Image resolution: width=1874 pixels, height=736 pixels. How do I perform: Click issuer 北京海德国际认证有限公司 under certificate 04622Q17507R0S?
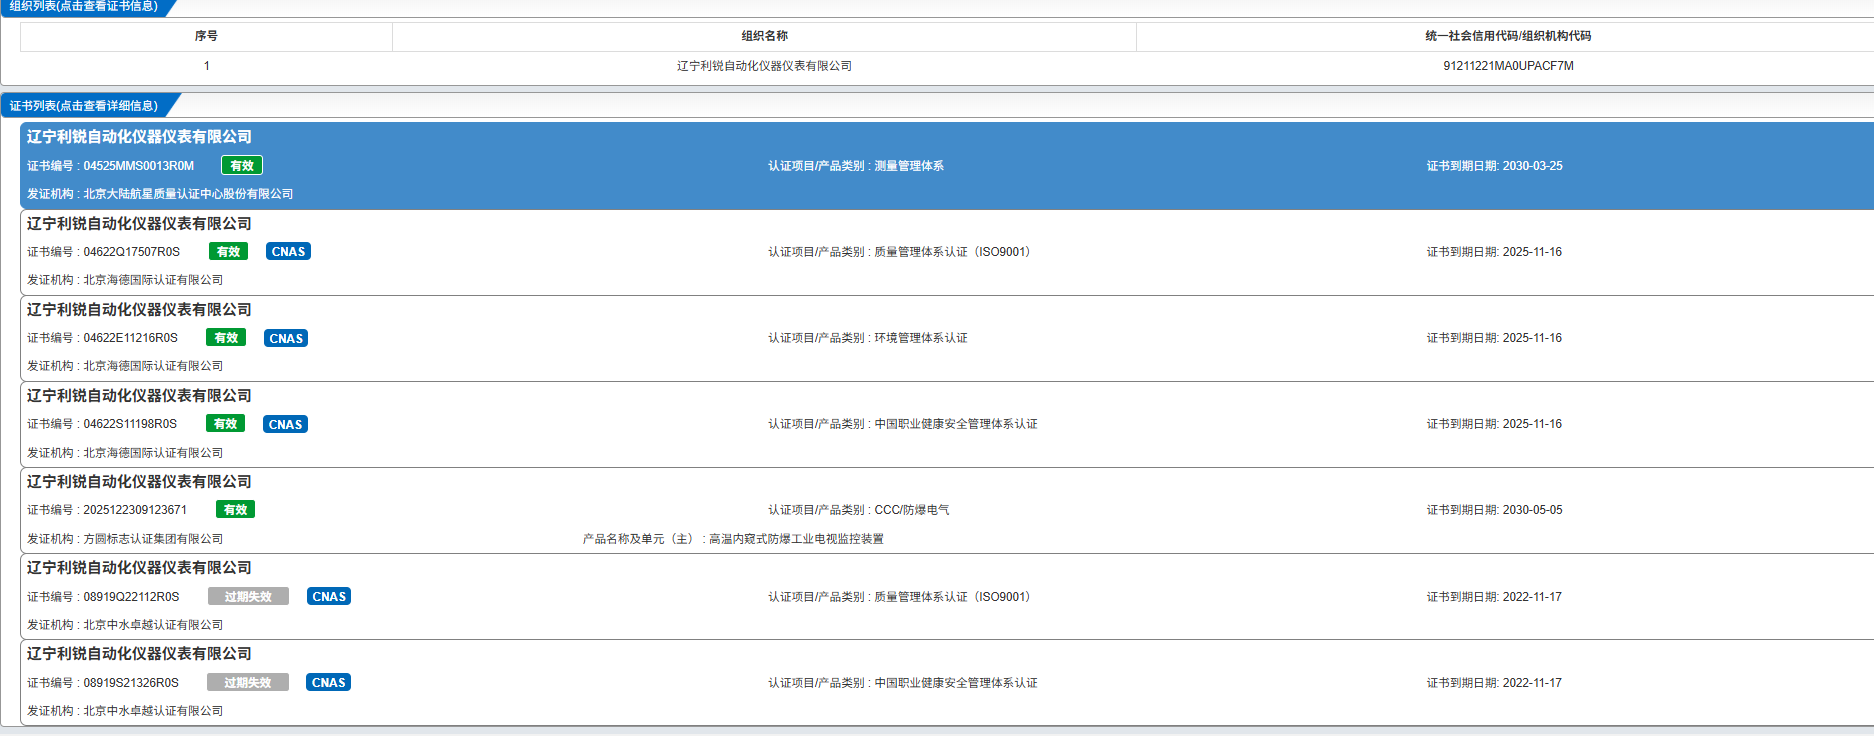[153, 280]
